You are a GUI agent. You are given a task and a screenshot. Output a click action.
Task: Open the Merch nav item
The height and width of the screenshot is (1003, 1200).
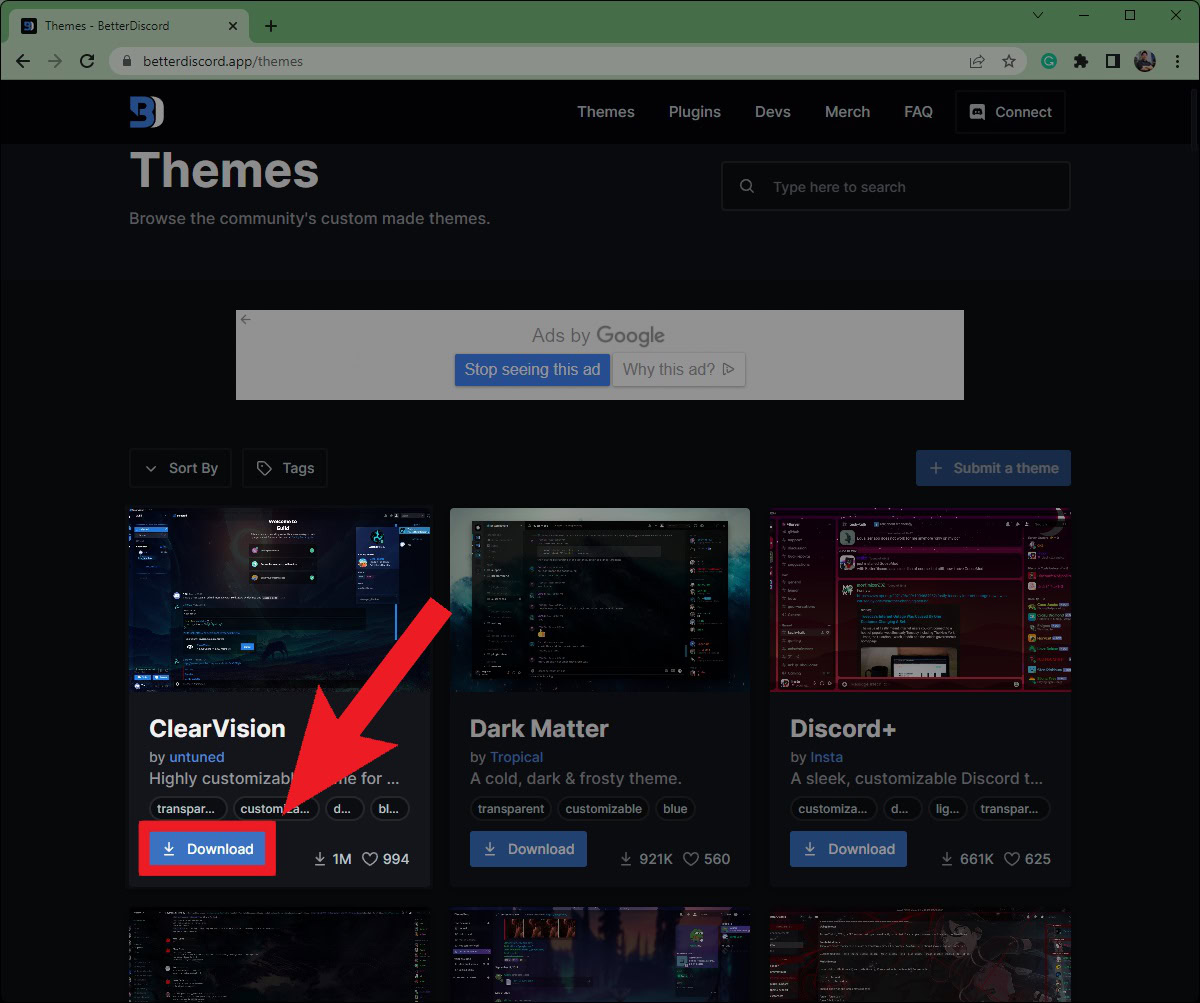(848, 112)
